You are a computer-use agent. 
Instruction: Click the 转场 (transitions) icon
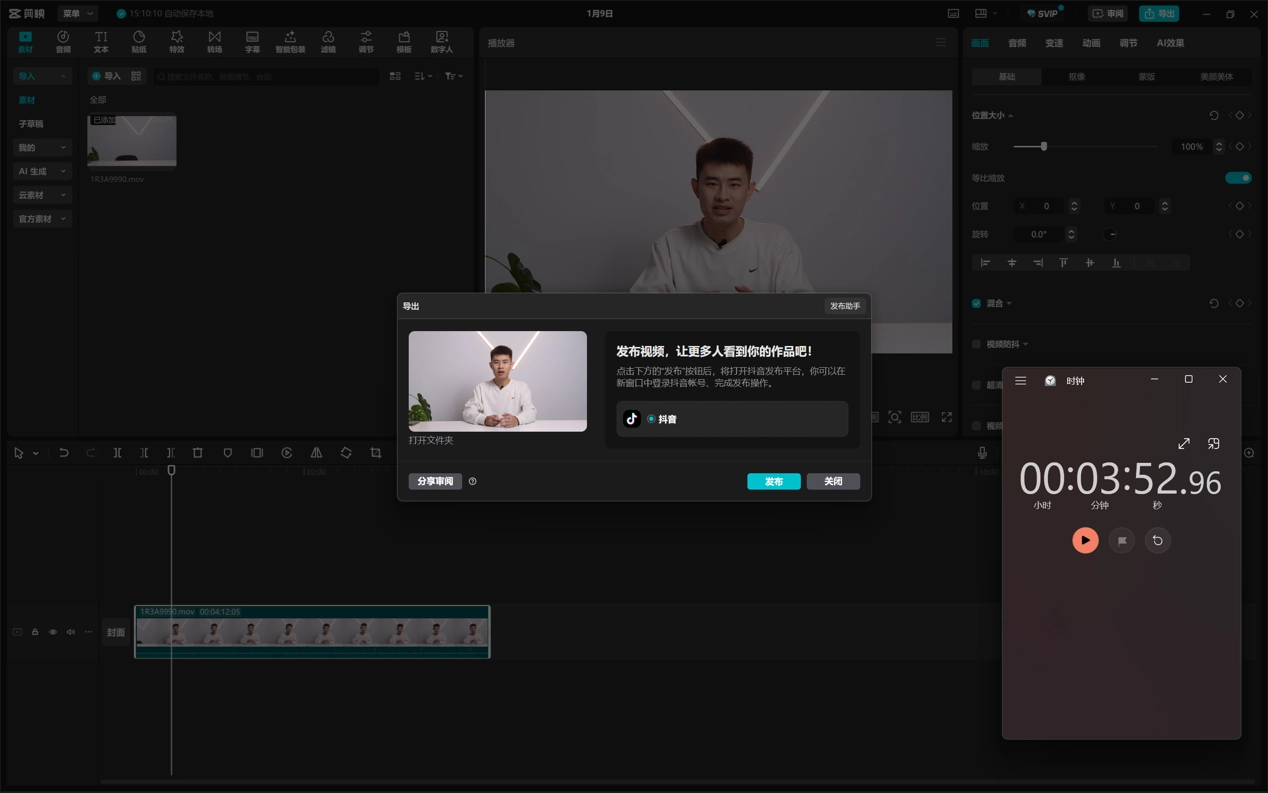point(214,41)
